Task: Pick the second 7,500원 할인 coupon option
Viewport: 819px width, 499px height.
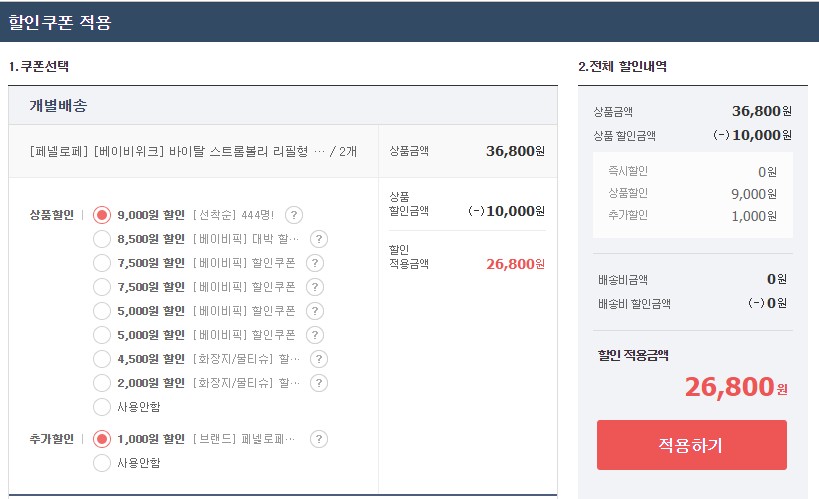Action: click(x=101, y=287)
